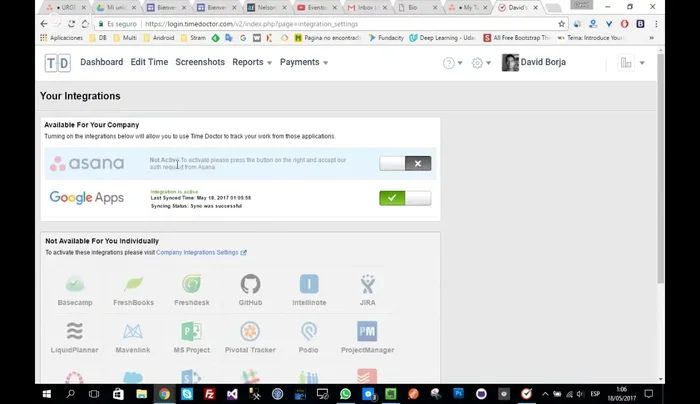Open Company Integrations Settings link
This screenshot has width=700, height=404.
[201, 253]
